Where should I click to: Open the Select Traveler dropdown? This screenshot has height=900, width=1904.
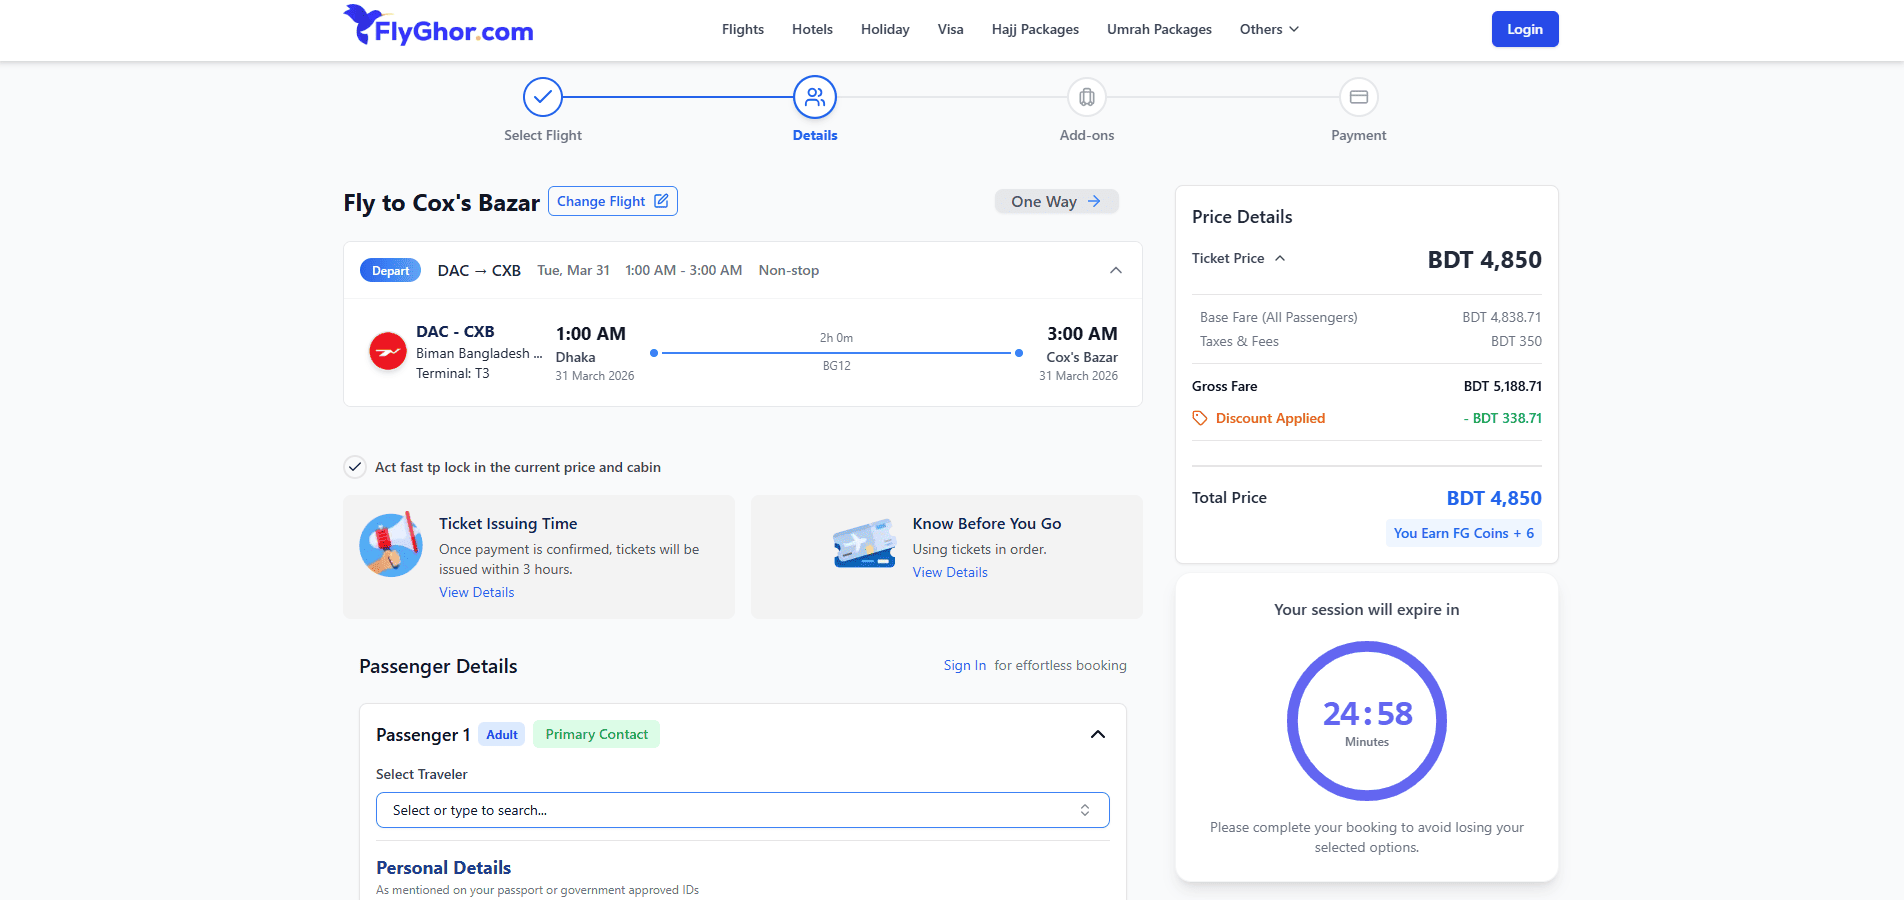pos(743,810)
